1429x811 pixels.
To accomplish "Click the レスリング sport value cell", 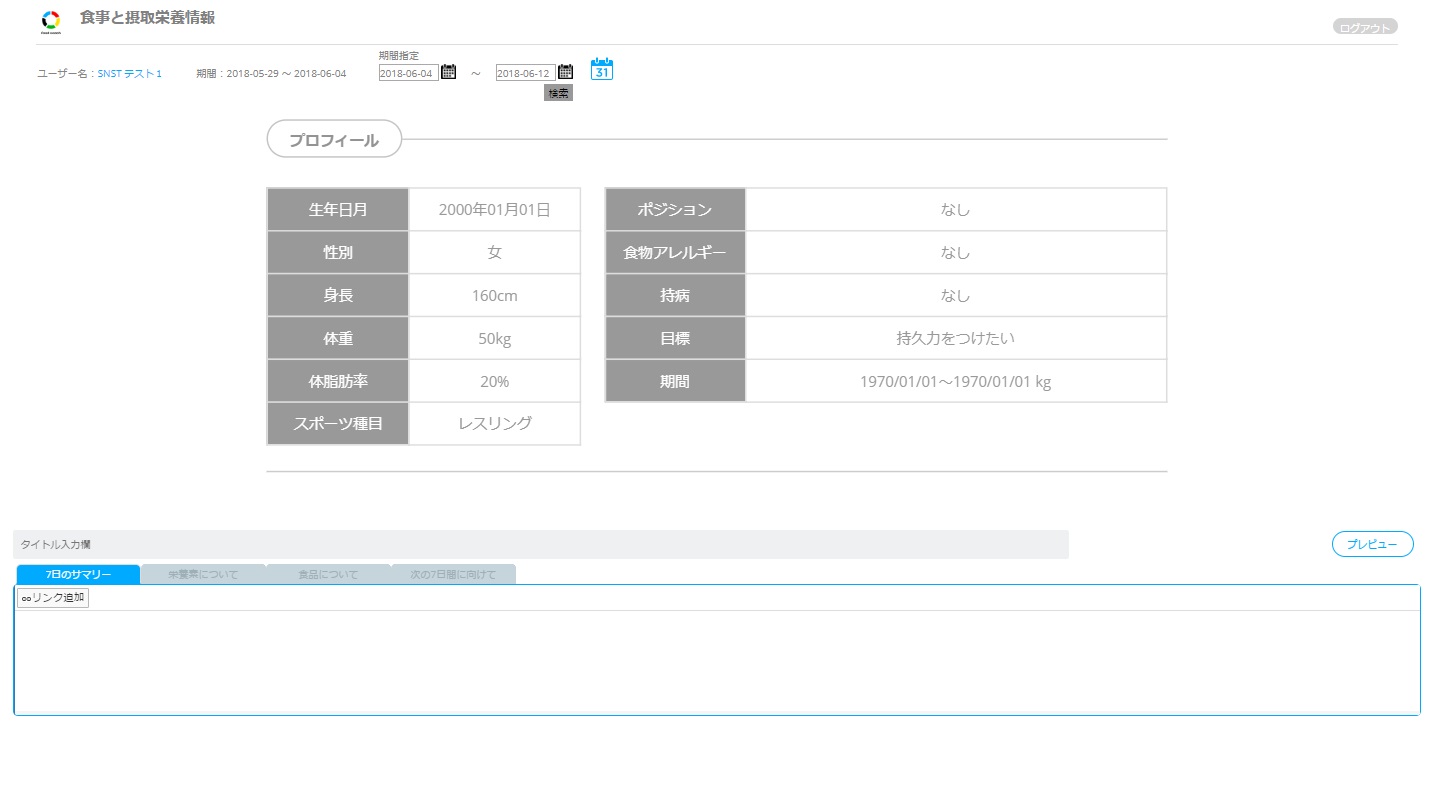I will coord(494,424).
